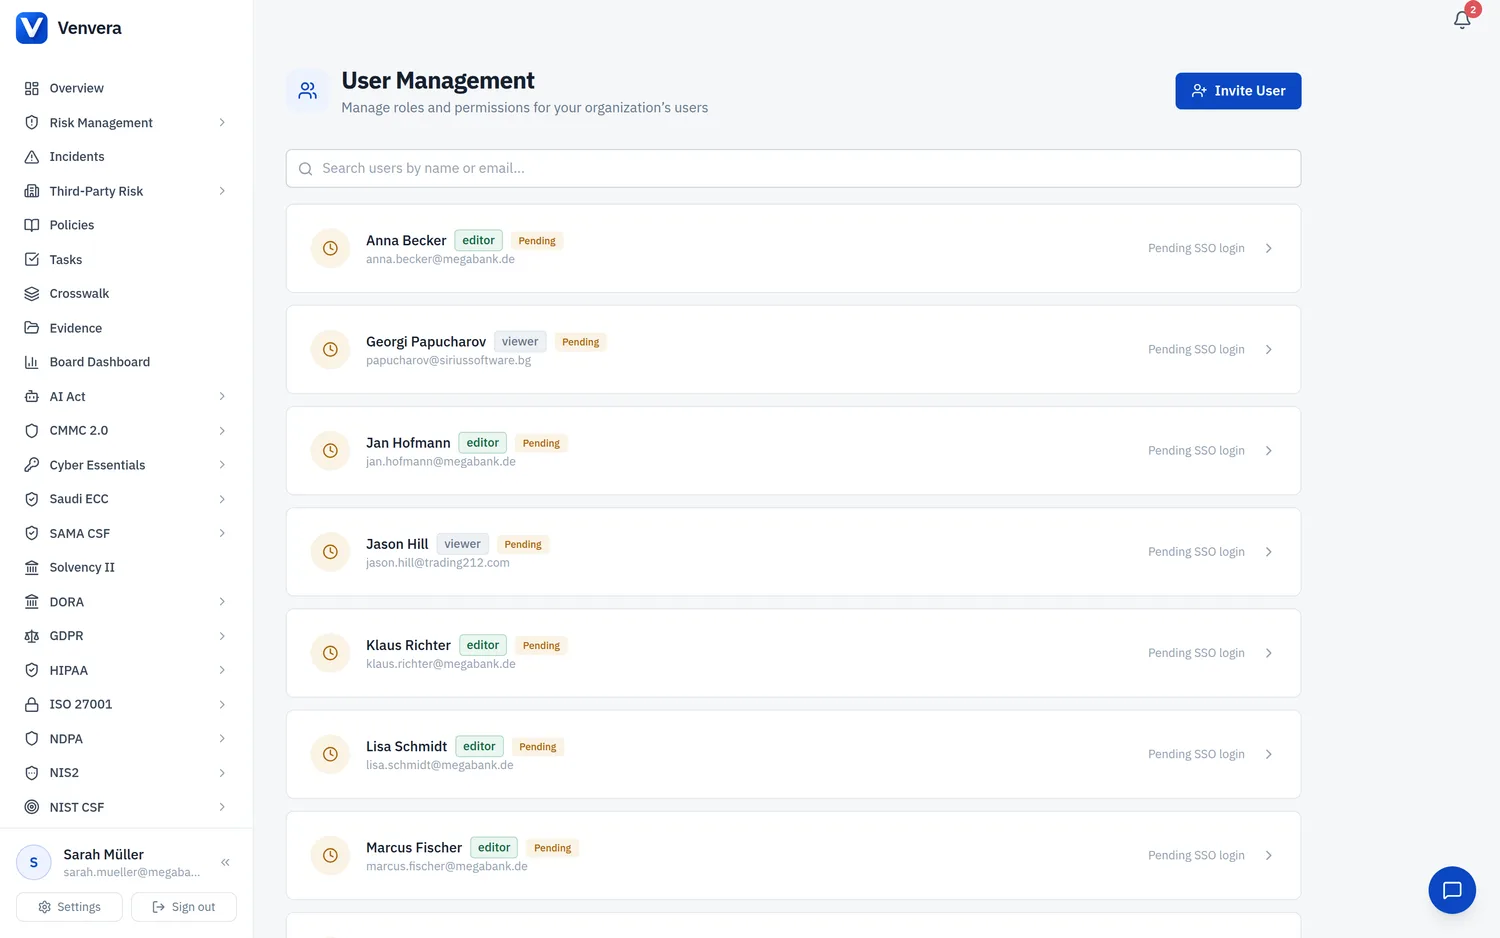This screenshot has width=1500, height=938.
Task: Expand the Risk Management submenu chevron
Action: 222,123
